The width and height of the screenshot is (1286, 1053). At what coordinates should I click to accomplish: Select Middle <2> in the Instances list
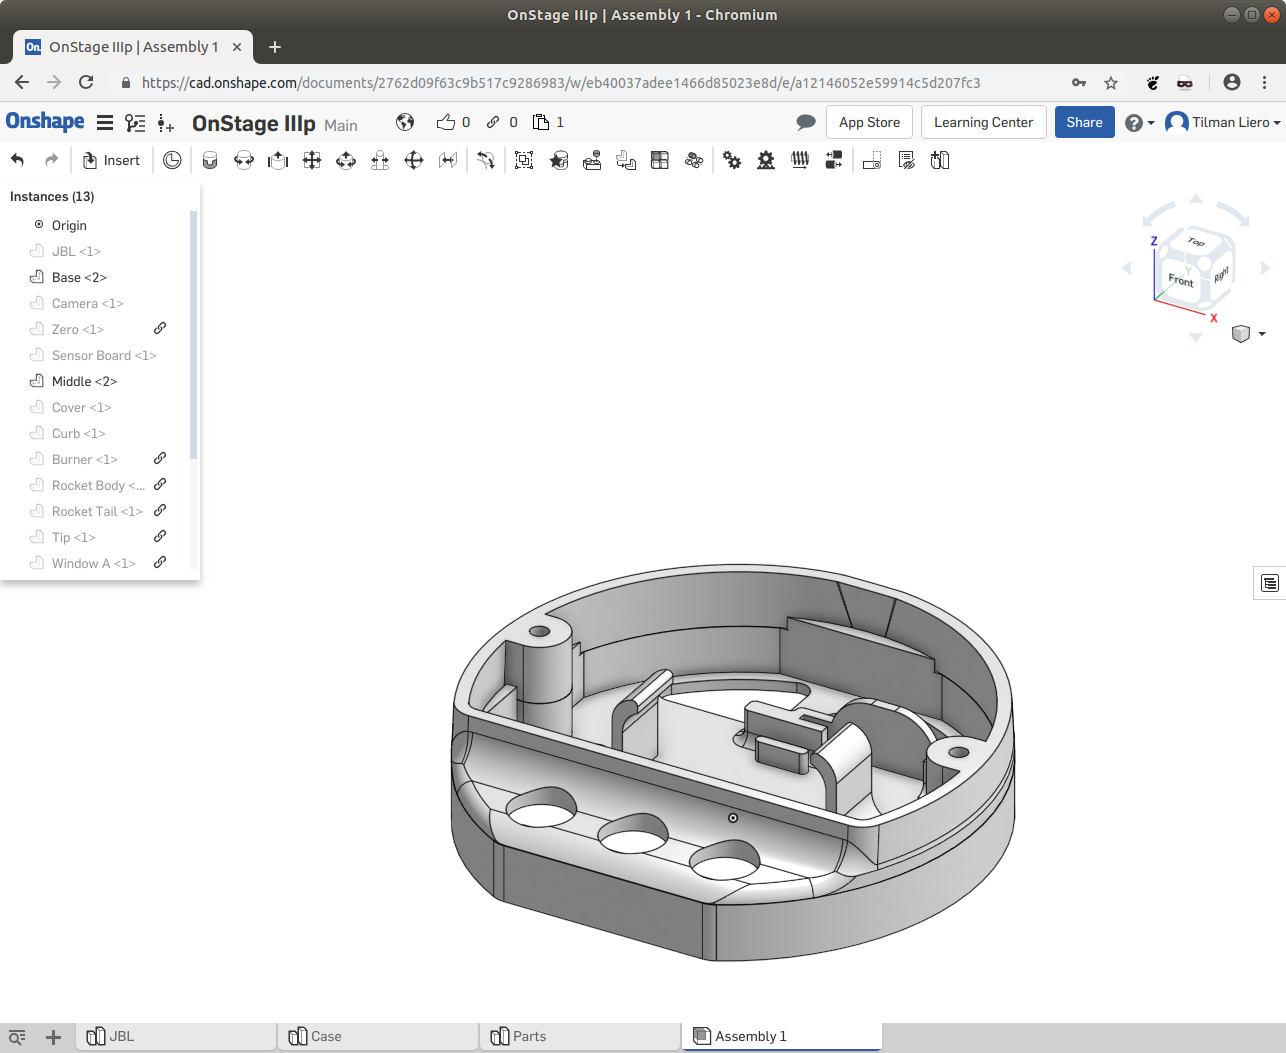(x=84, y=381)
